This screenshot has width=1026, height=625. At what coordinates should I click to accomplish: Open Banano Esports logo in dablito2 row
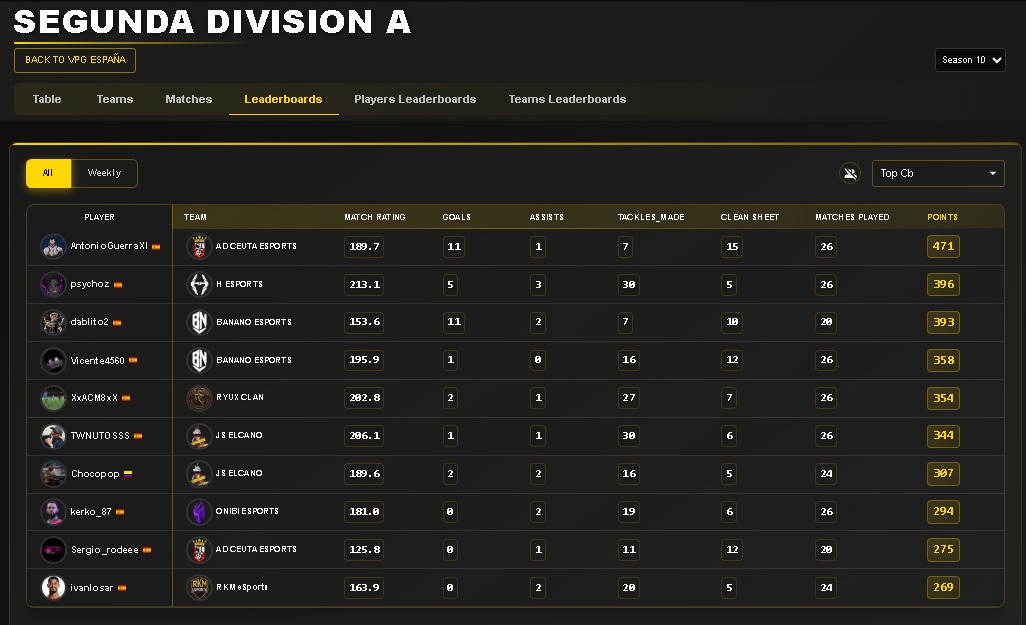[x=199, y=322]
